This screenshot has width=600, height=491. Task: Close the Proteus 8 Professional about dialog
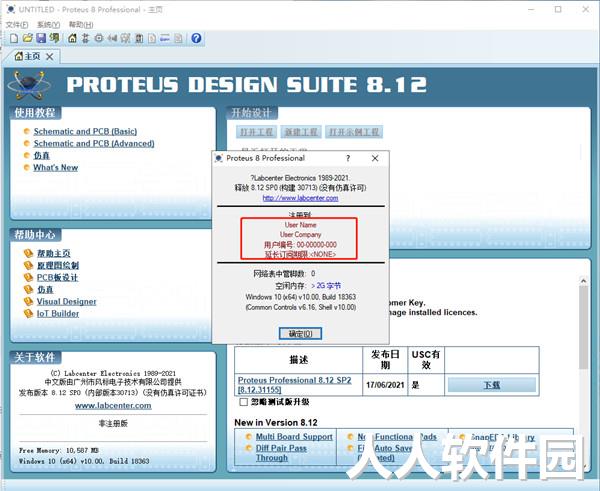coord(375,158)
